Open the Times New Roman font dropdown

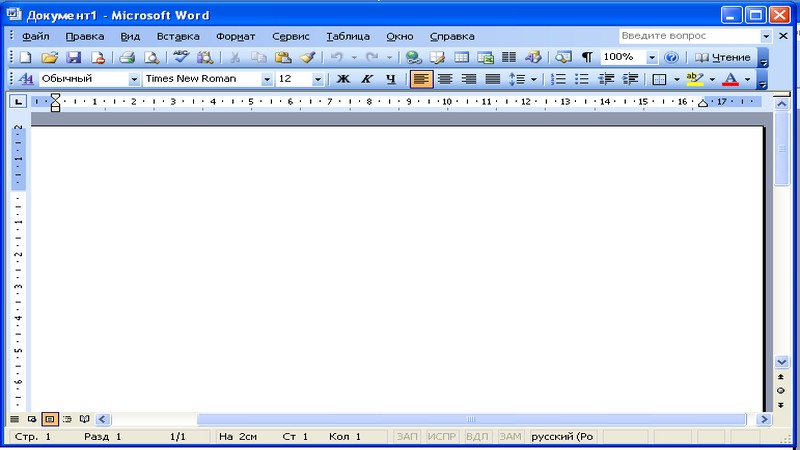tap(266, 79)
